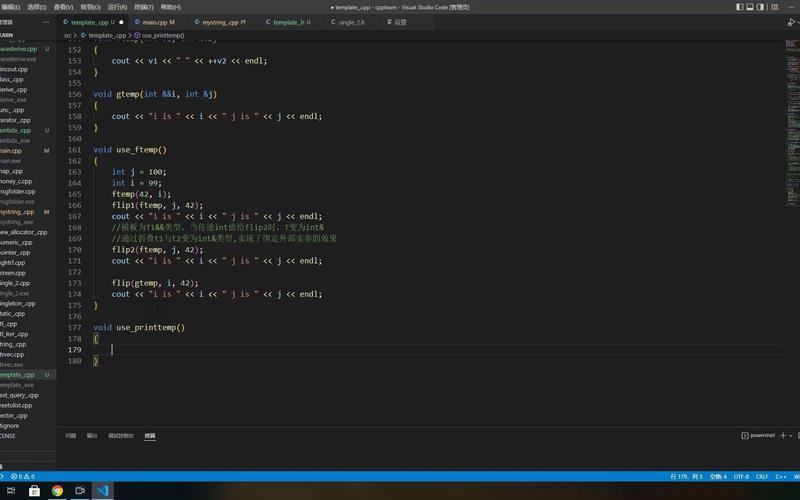
Task: Click the powershell terminal label
Action: click(758, 436)
